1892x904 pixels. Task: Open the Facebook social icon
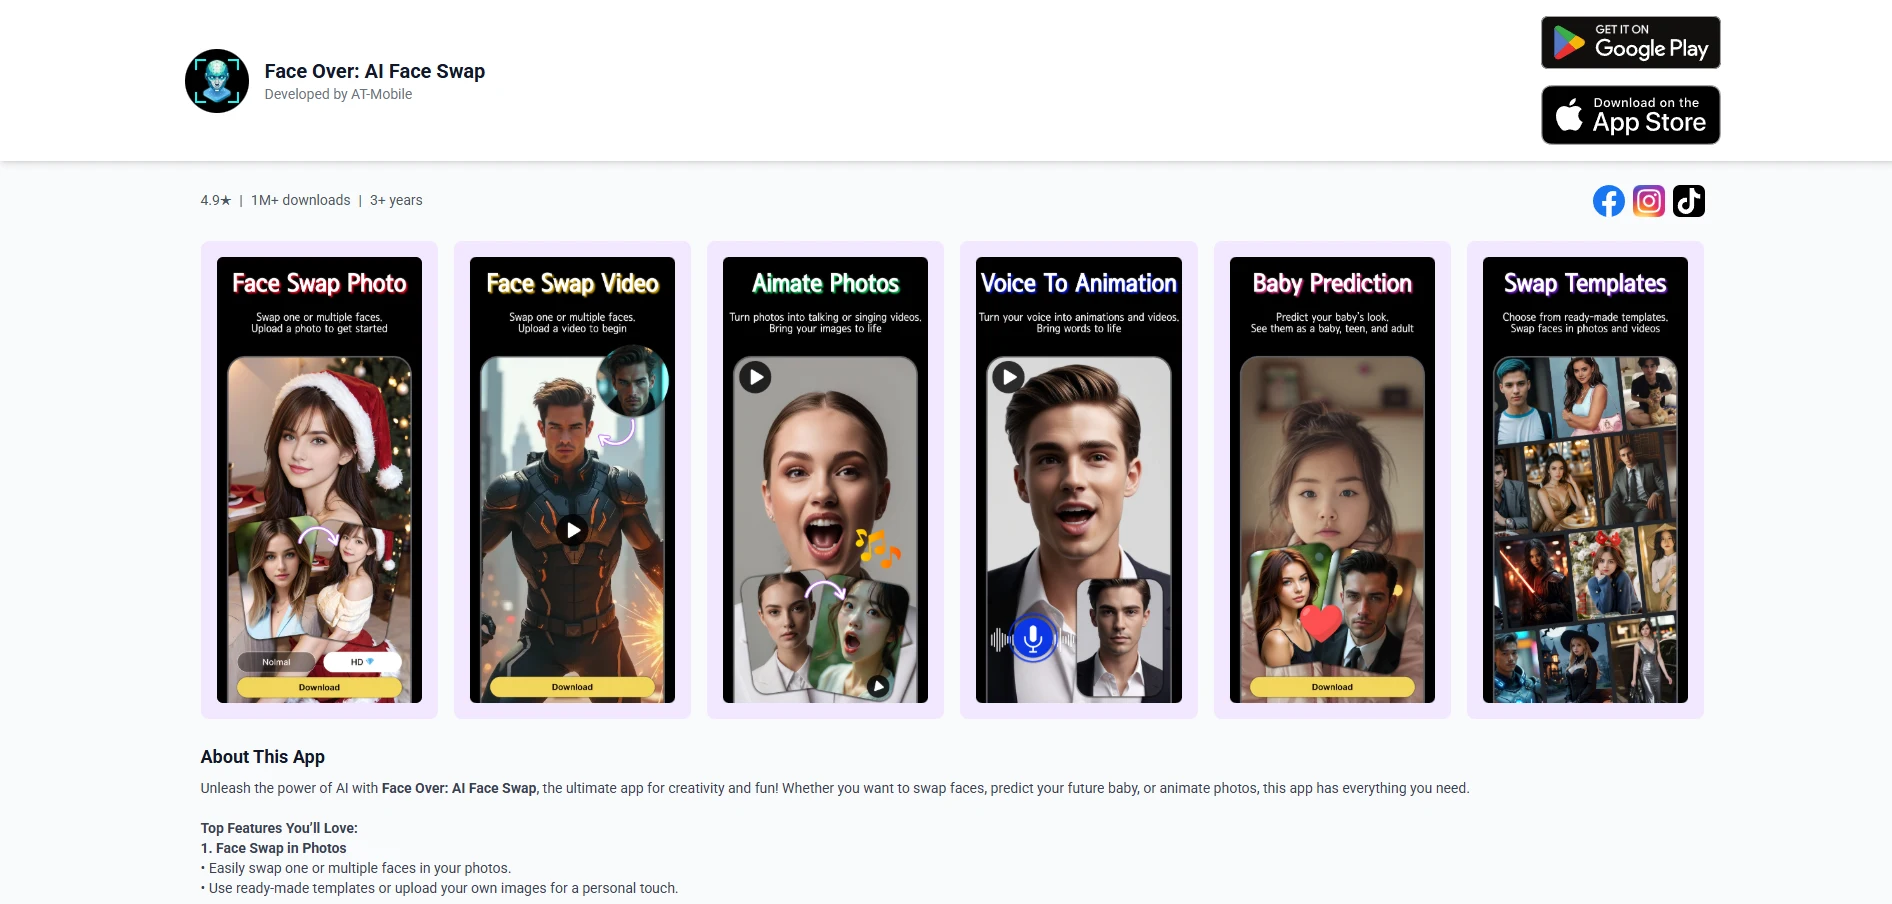(x=1608, y=201)
